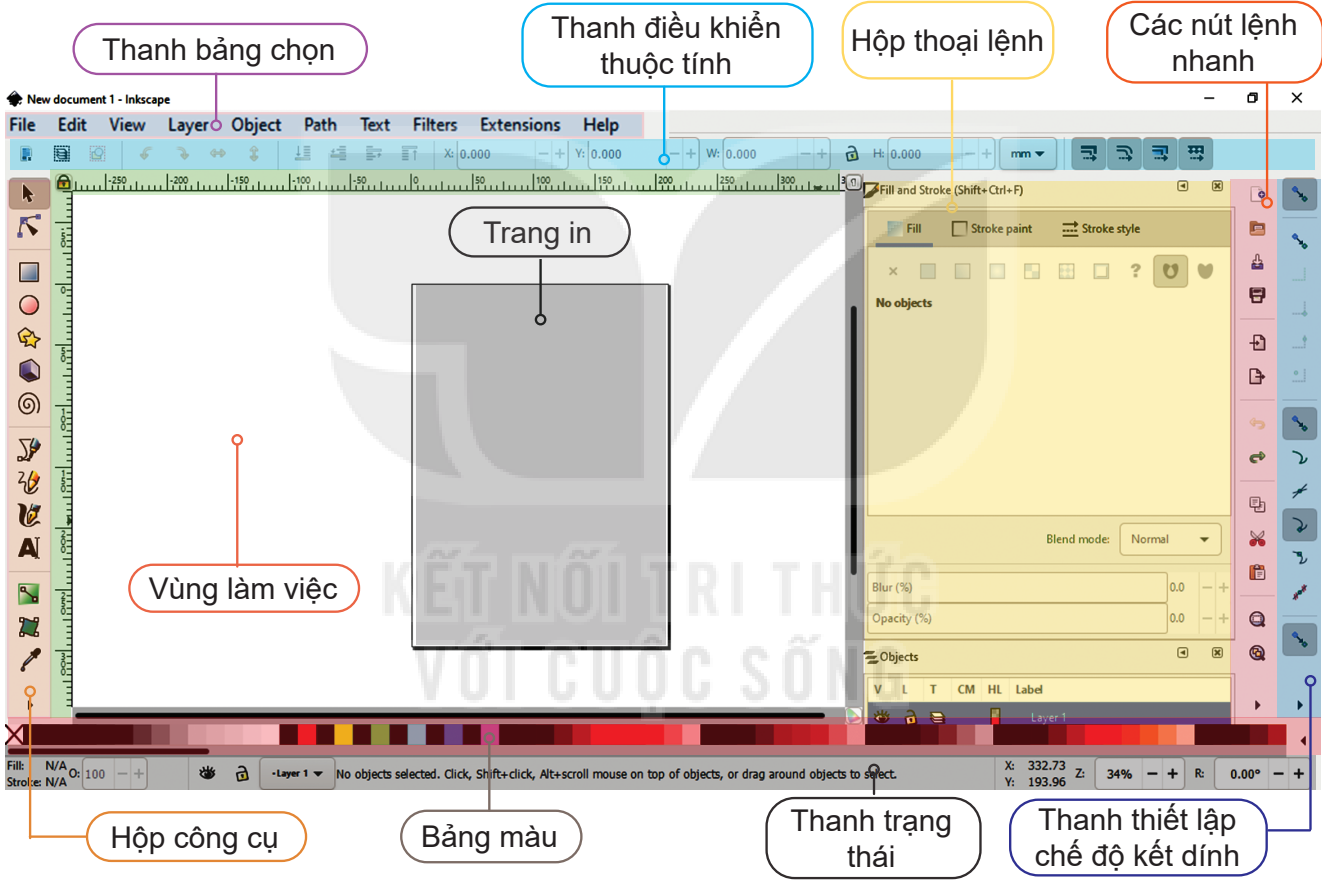This screenshot has height=883, width=1322.
Task: Activate the Pencil freehand tool
Action: pos(29,482)
